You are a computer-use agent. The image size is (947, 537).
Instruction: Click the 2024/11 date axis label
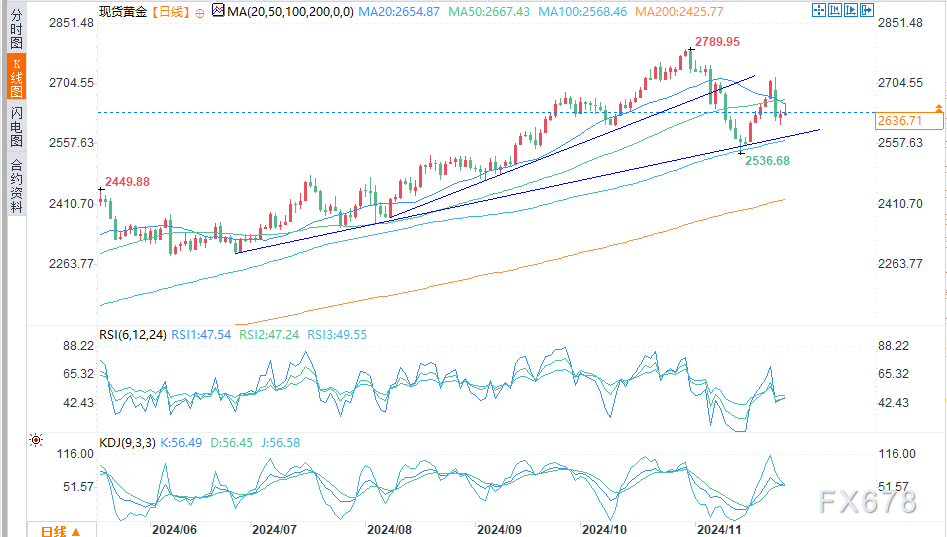(x=719, y=530)
